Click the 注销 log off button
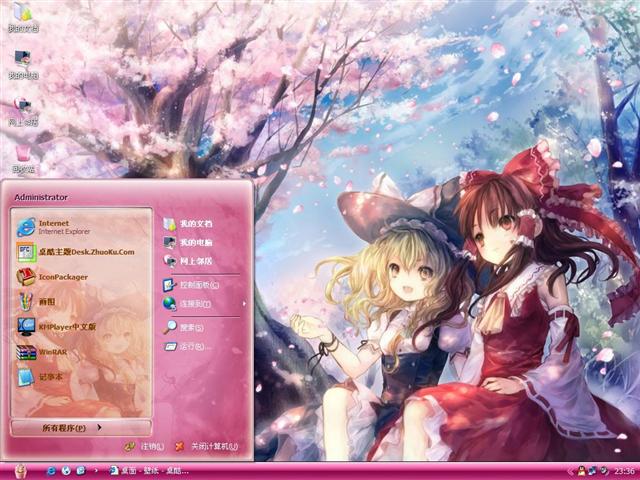Image resolution: width=640 pixels, height=480 pixels. click(x=144, y=447)
